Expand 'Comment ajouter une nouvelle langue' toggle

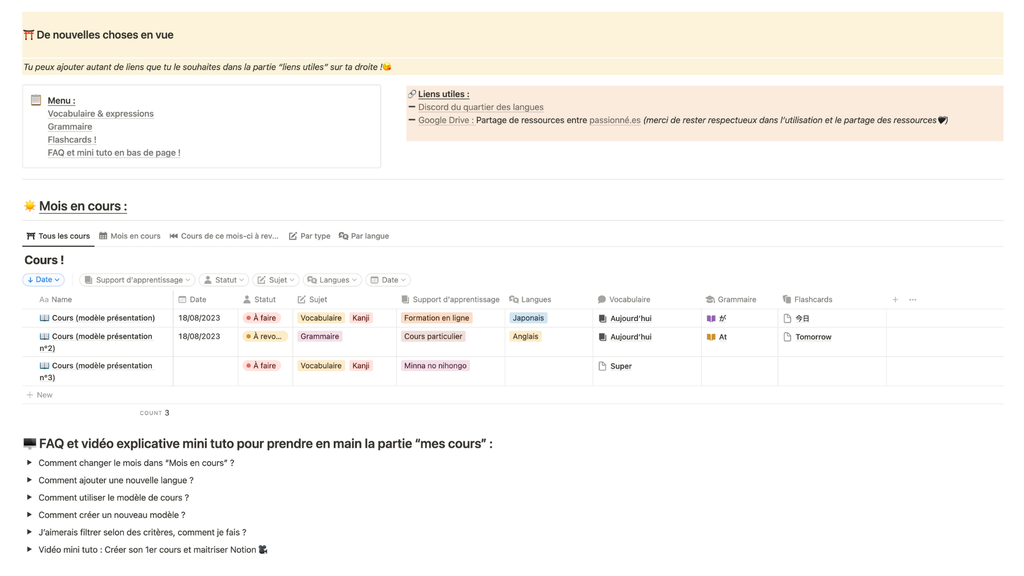(29, 480)
